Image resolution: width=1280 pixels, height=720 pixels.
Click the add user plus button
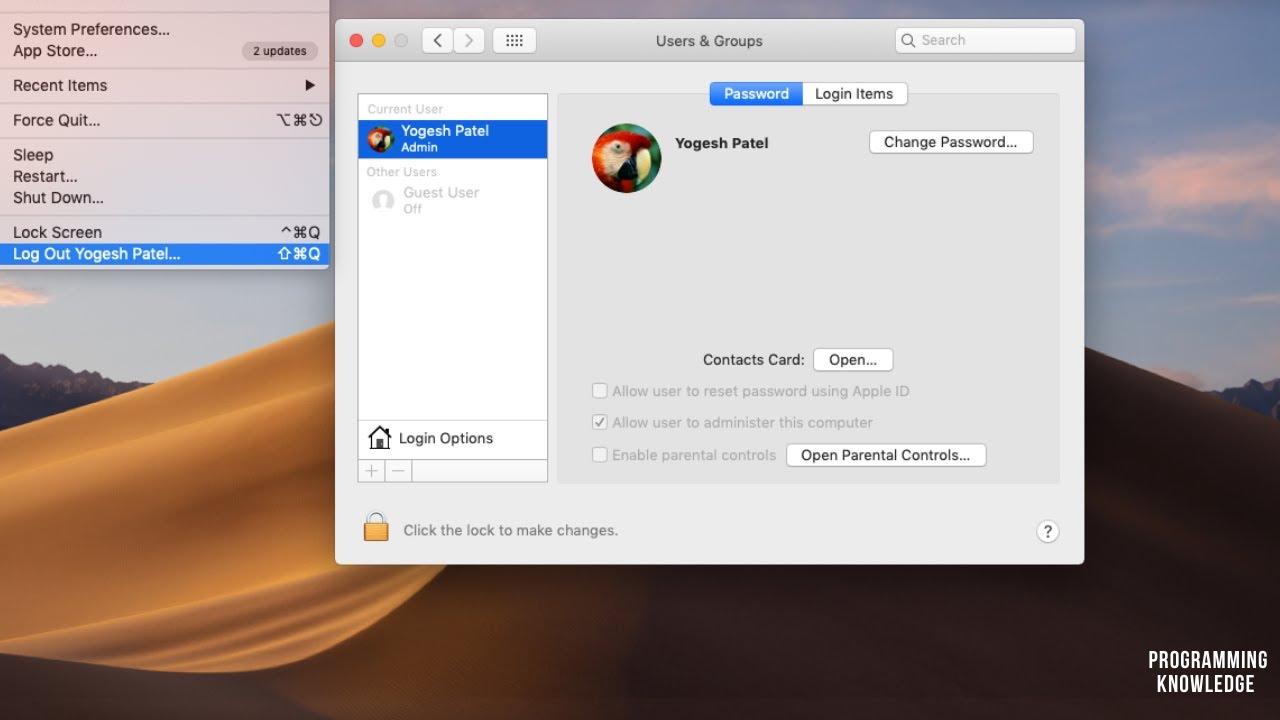tap(372, 471)
